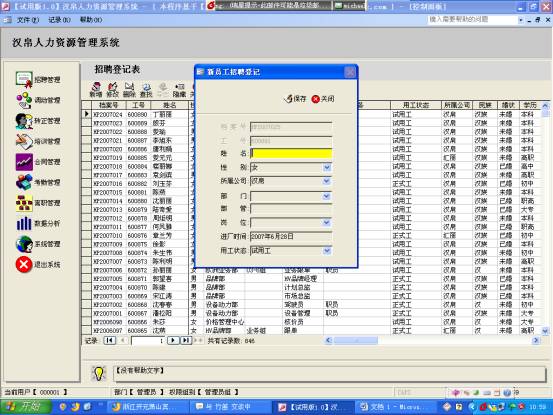
Task: Click the 进厂时间 date field
Action: (291, 236)
